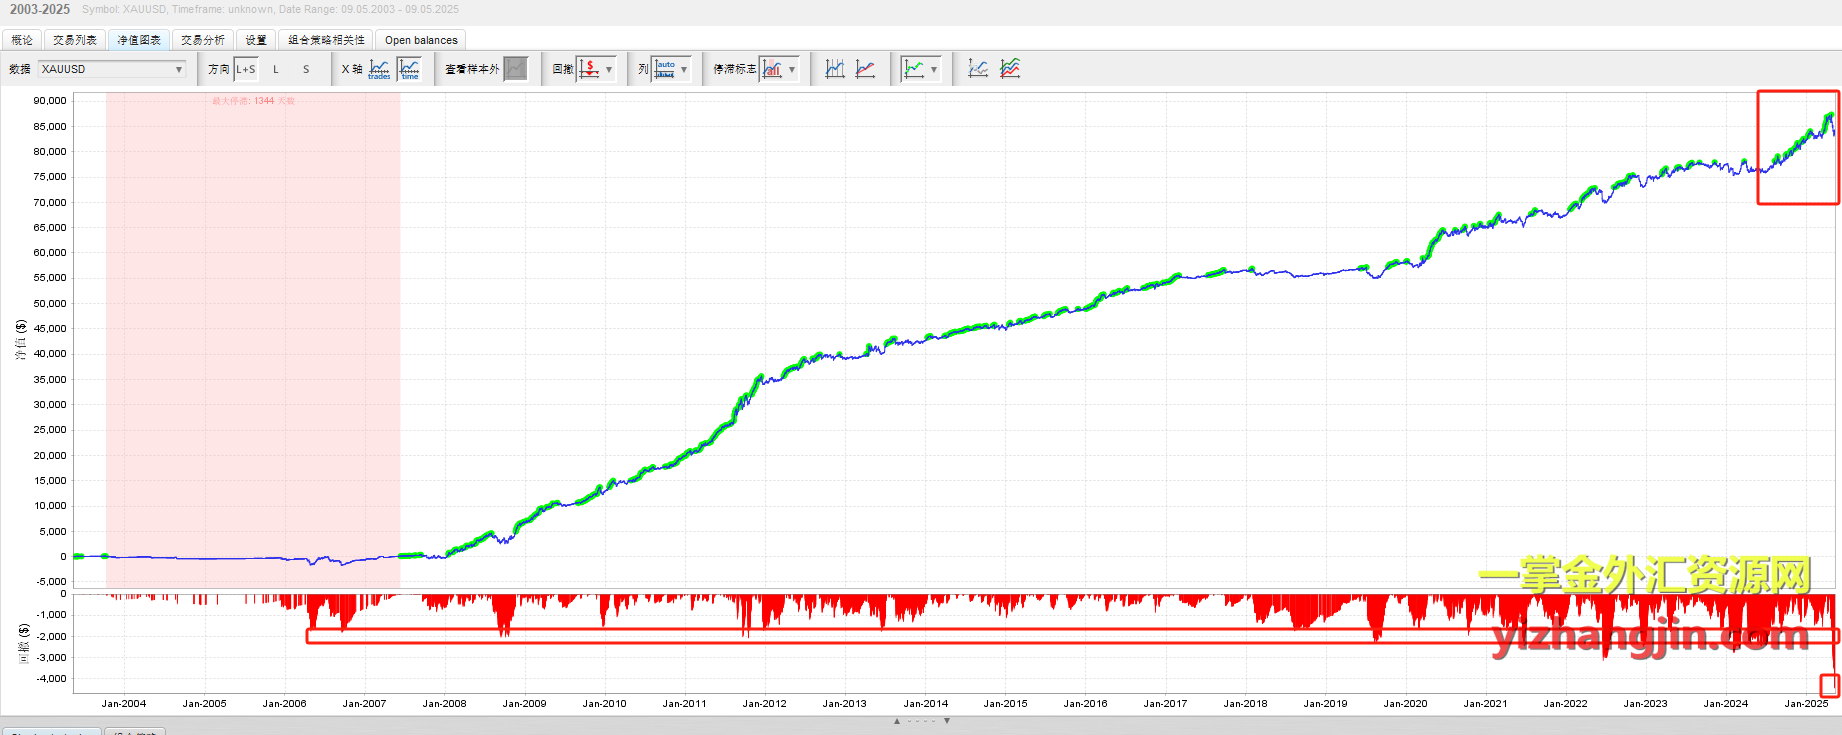The image size is (1842, 735).
Task: Click the 'Jan-2025' x-axis label
Action: [1806, 703]
